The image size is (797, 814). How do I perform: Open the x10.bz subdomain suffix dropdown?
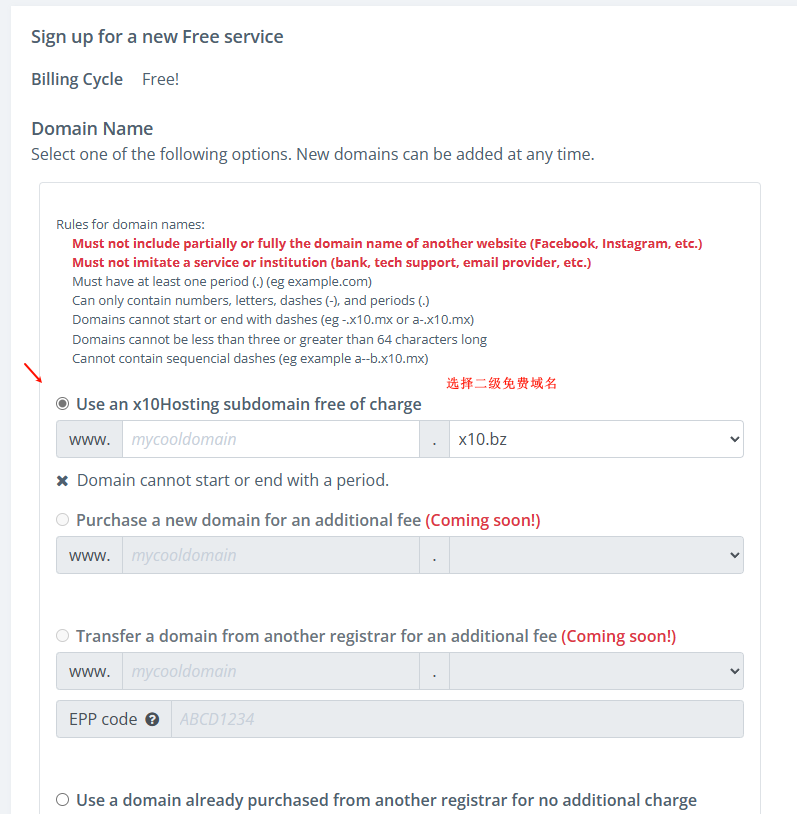pos(595,439)
